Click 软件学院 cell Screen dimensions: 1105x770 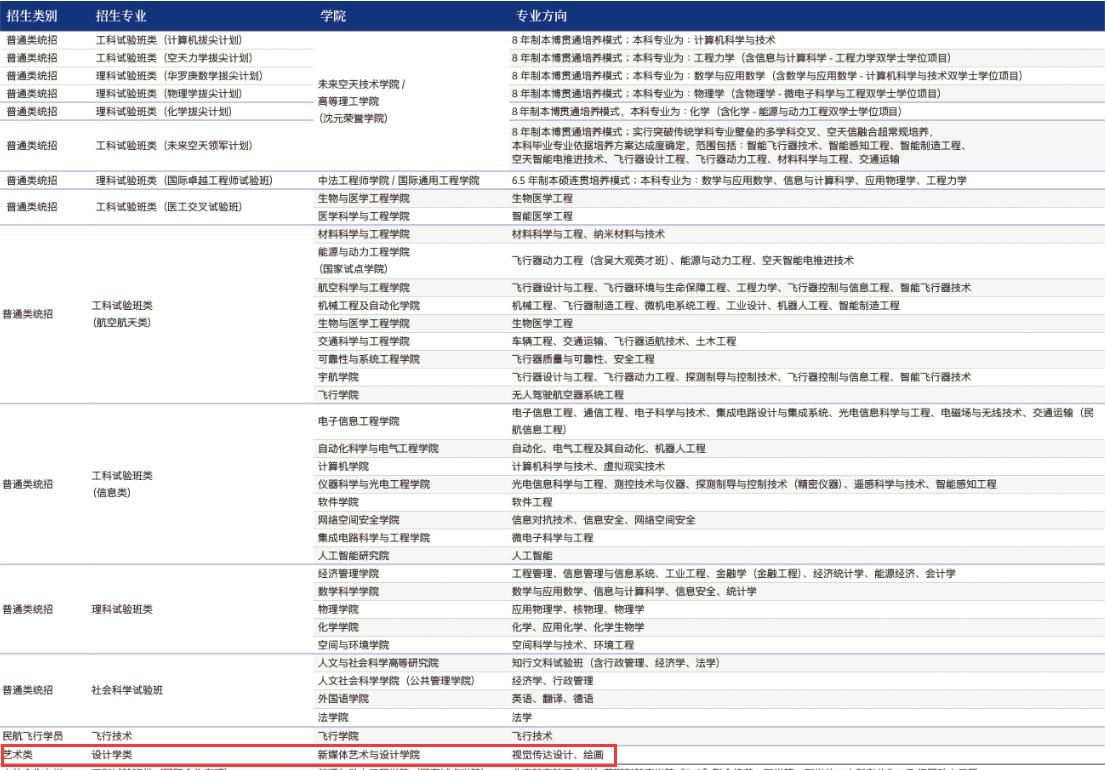[338, 502]
